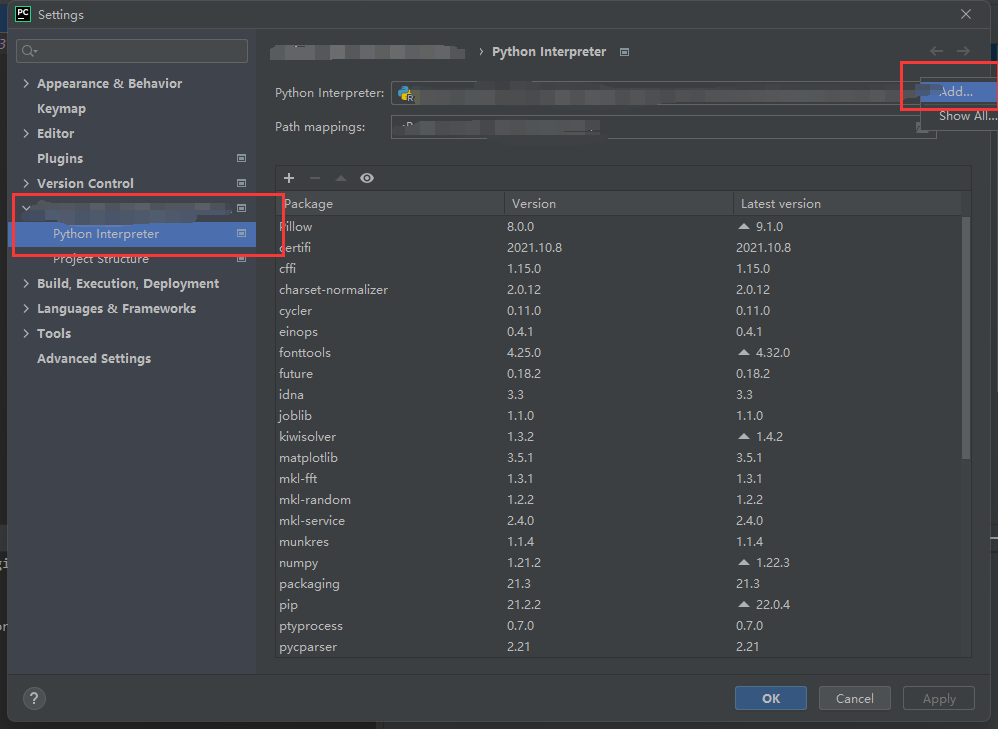
Task: Sort by the Version column header
Action: [x=619, y=204]
